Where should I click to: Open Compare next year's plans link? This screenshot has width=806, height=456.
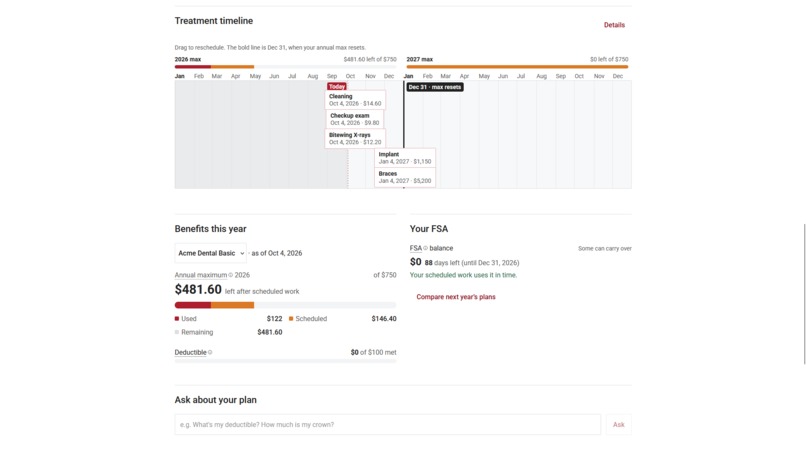(455, 297)
